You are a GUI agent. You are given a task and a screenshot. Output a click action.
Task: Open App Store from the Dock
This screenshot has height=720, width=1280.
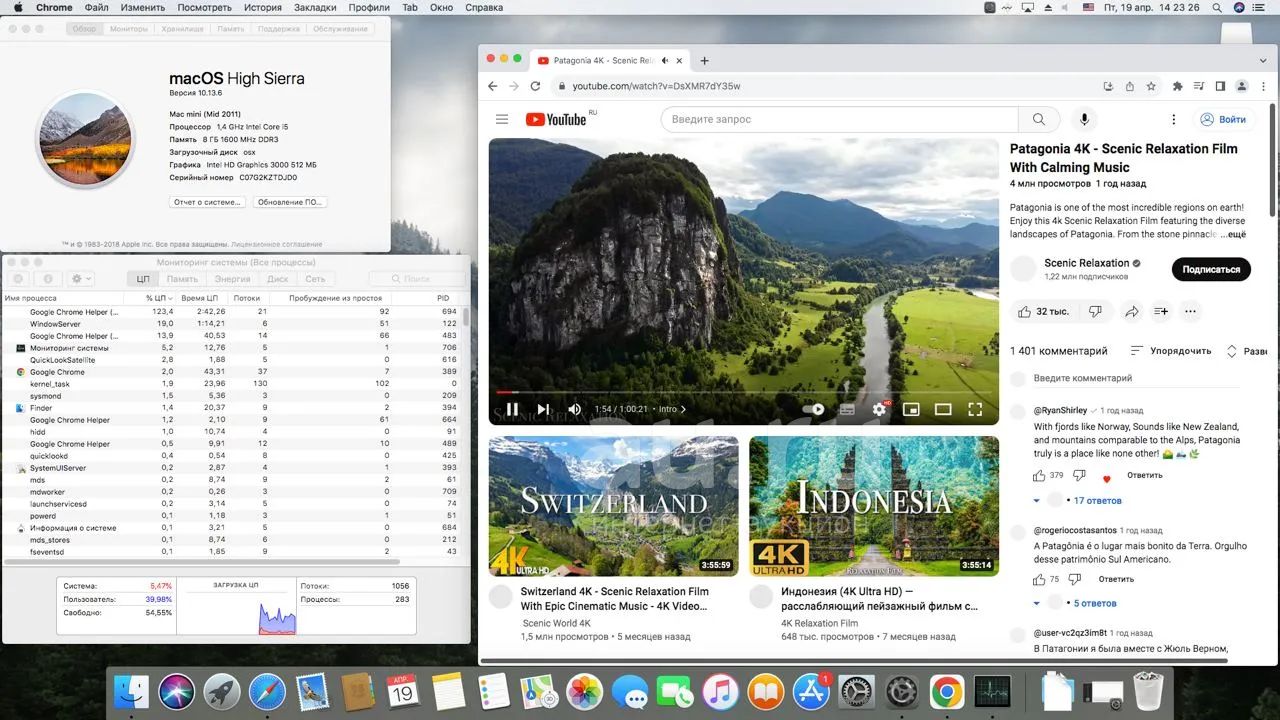(811, 691)
